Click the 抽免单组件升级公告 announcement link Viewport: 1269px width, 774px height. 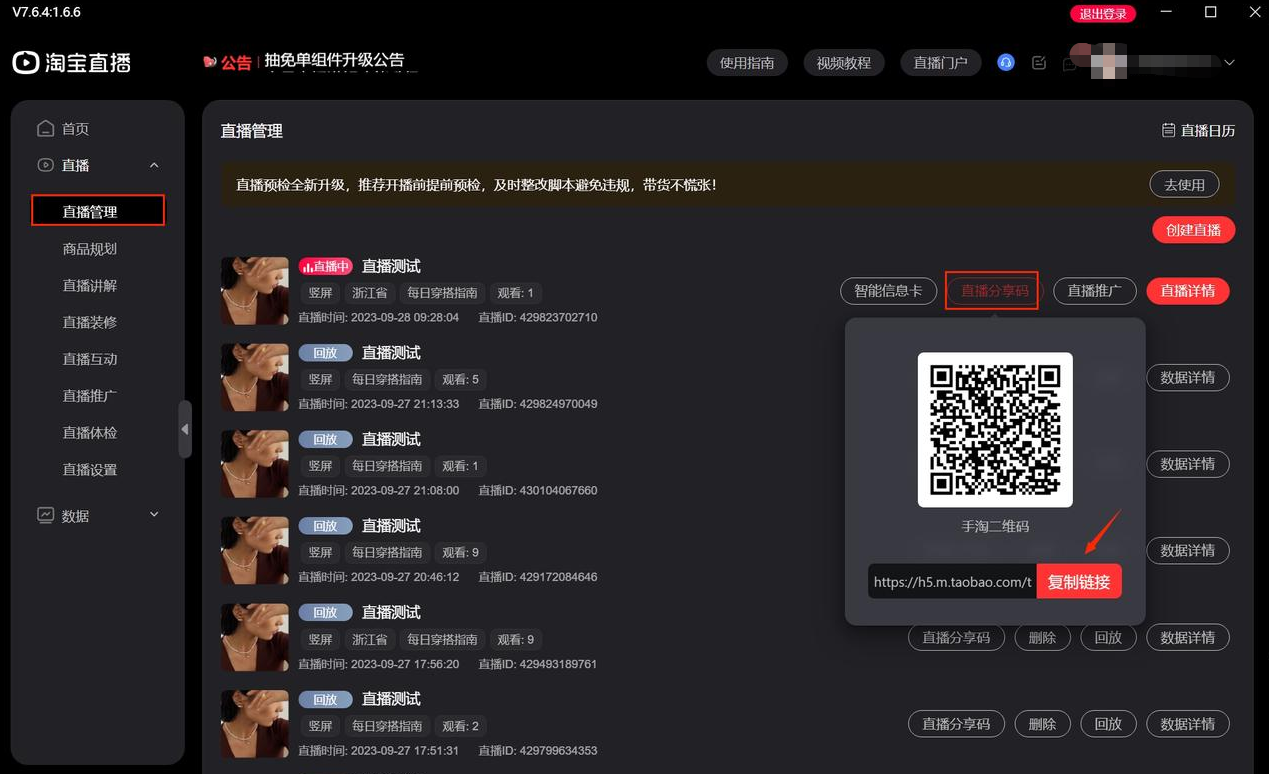click(x=334, y=60)
